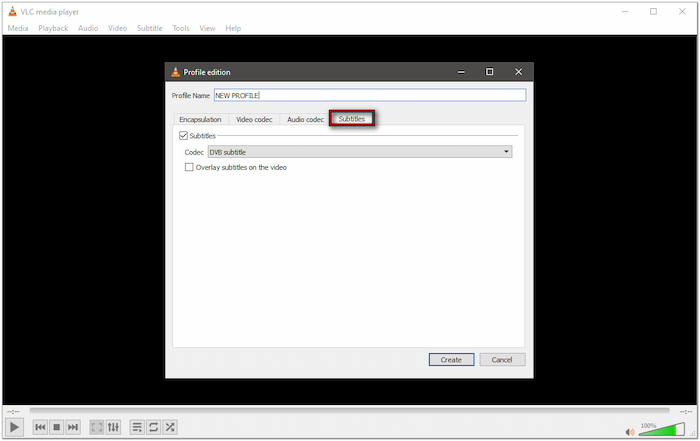The height and width of the screenshot is (441, 700).
Task: Minimize the Profile edition dialog
Action: pos(461,72)
